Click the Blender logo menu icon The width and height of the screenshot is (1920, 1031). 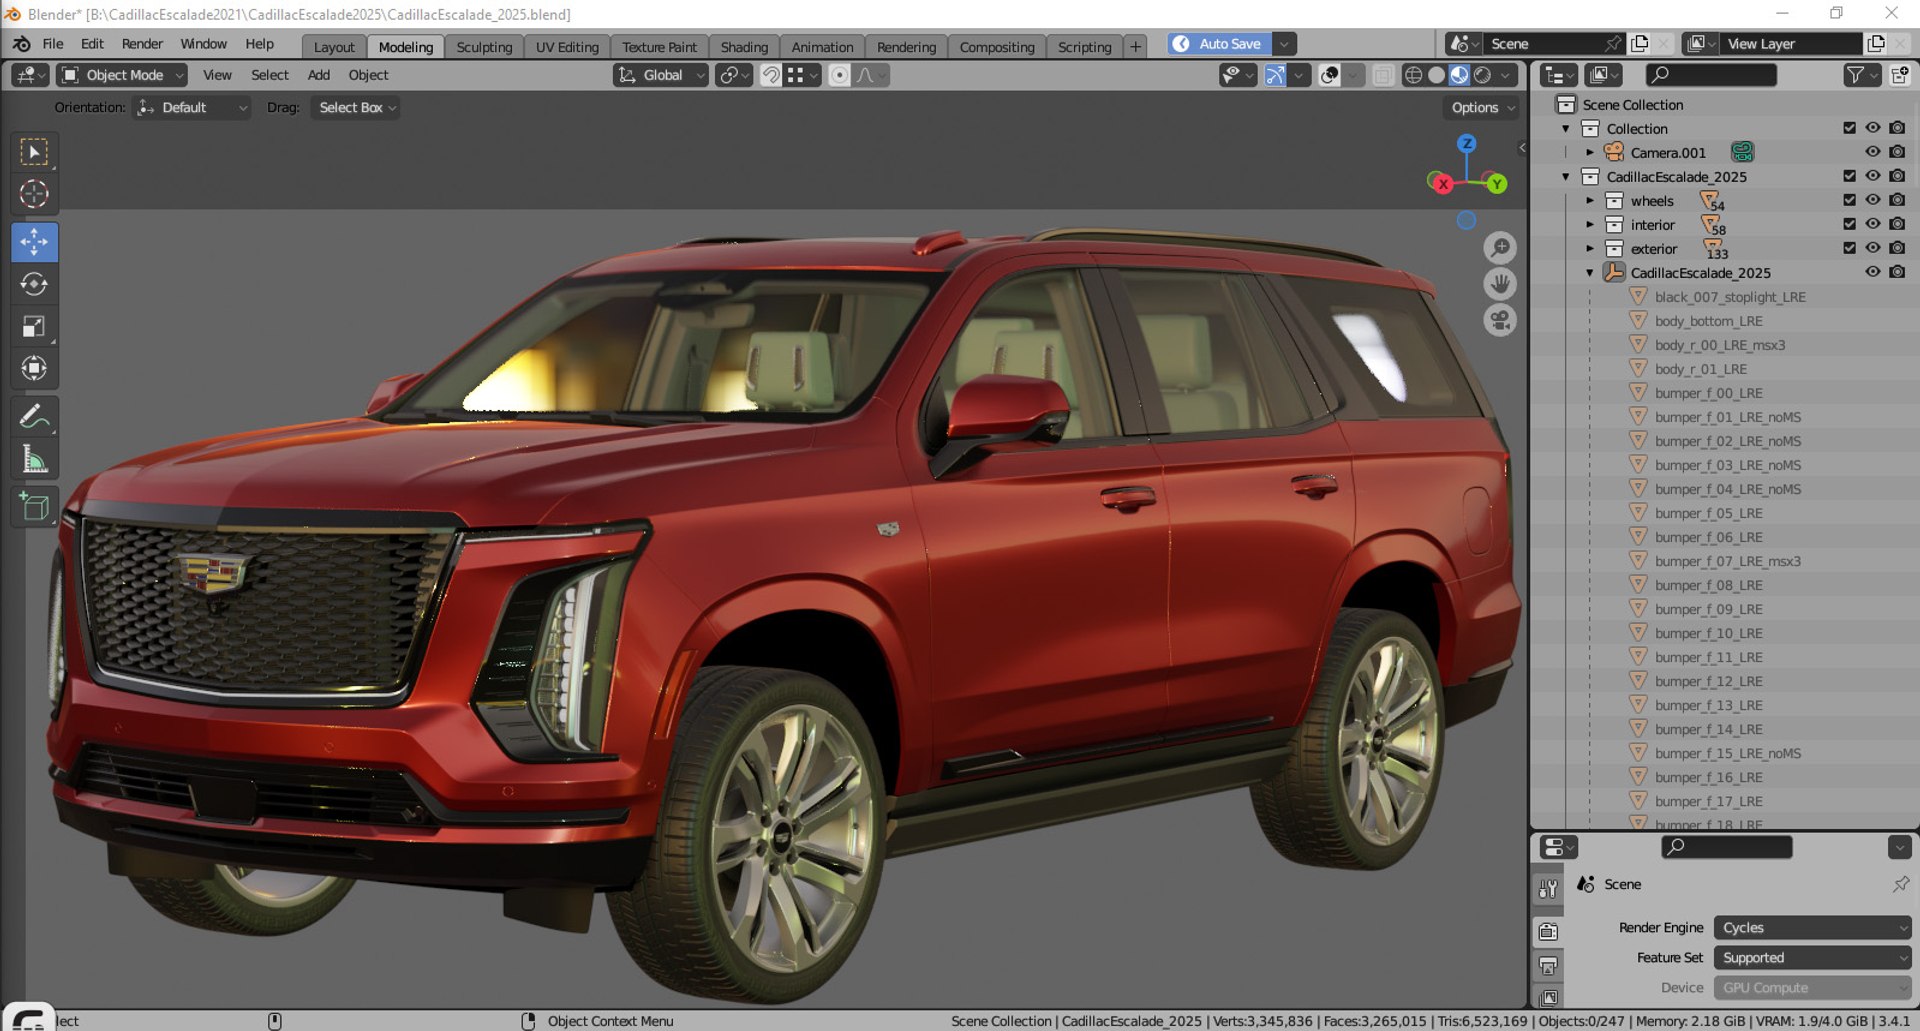pos(22,44)
